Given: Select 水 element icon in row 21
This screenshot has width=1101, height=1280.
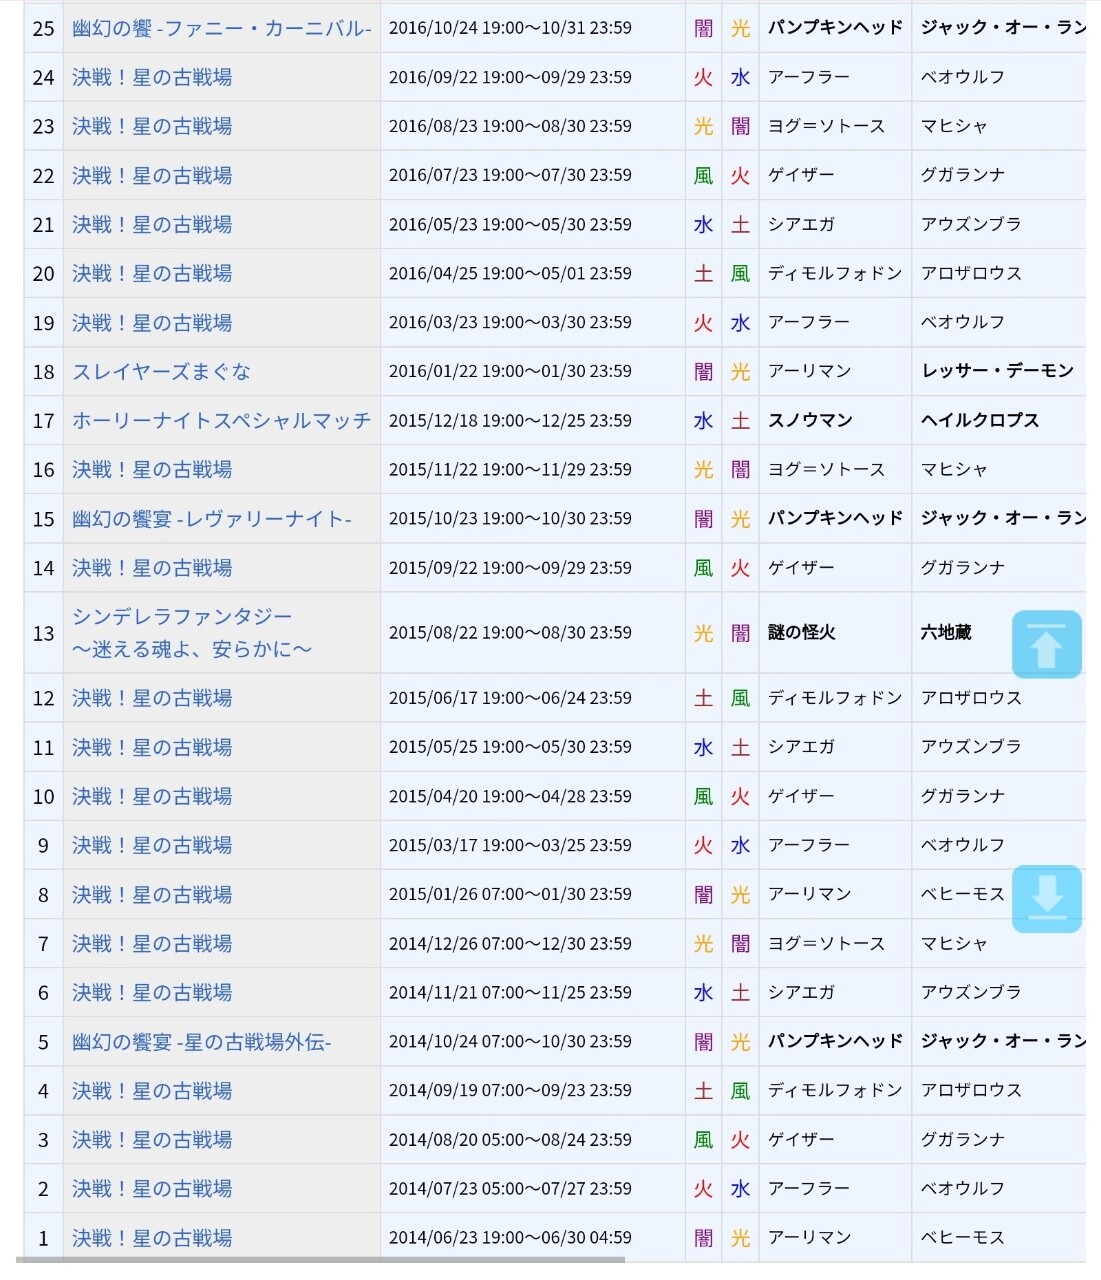Looking at the screenshot, I should 704,224.
